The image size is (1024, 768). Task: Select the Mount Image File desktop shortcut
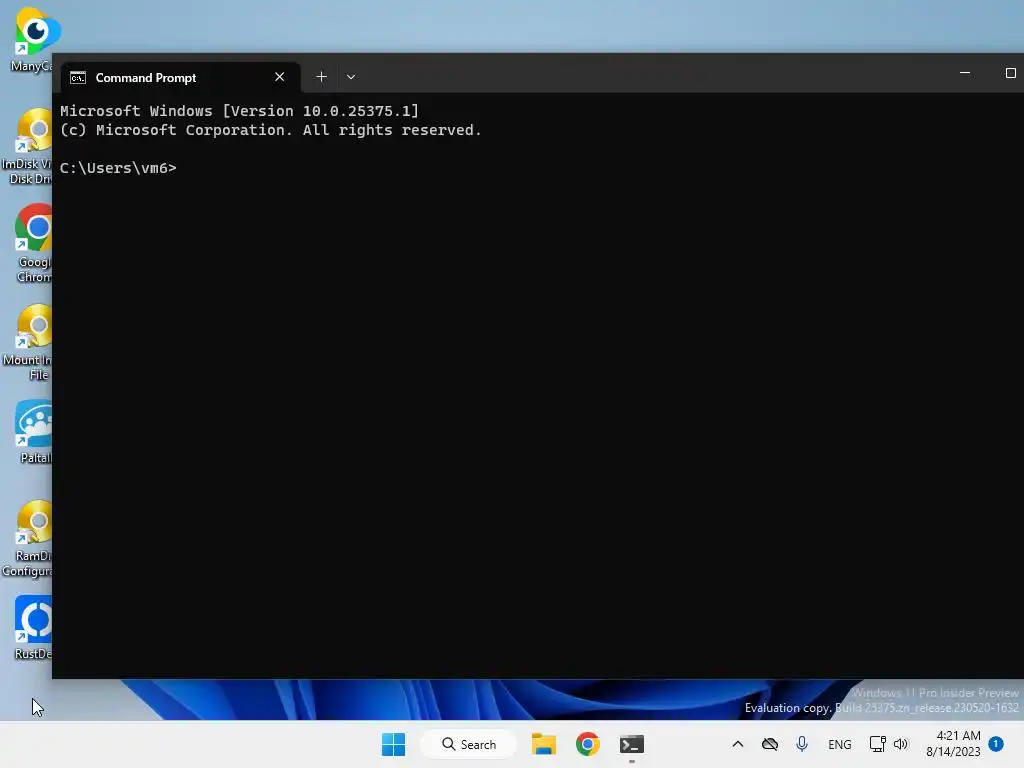27,343
